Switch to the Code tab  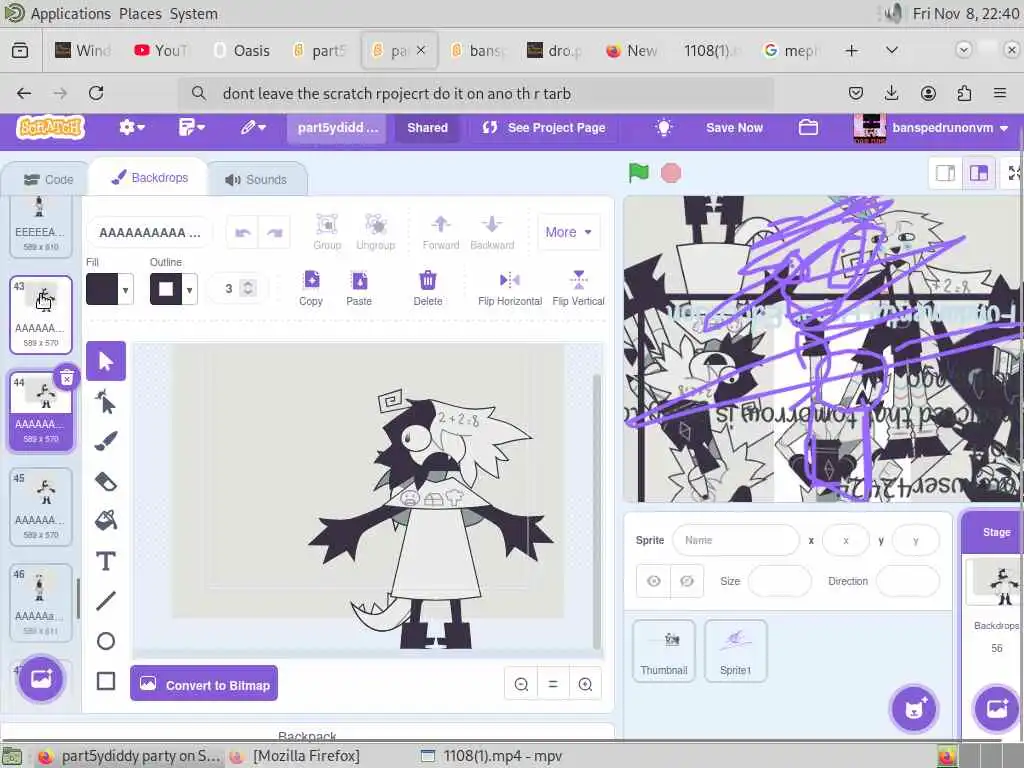(48, 180)
